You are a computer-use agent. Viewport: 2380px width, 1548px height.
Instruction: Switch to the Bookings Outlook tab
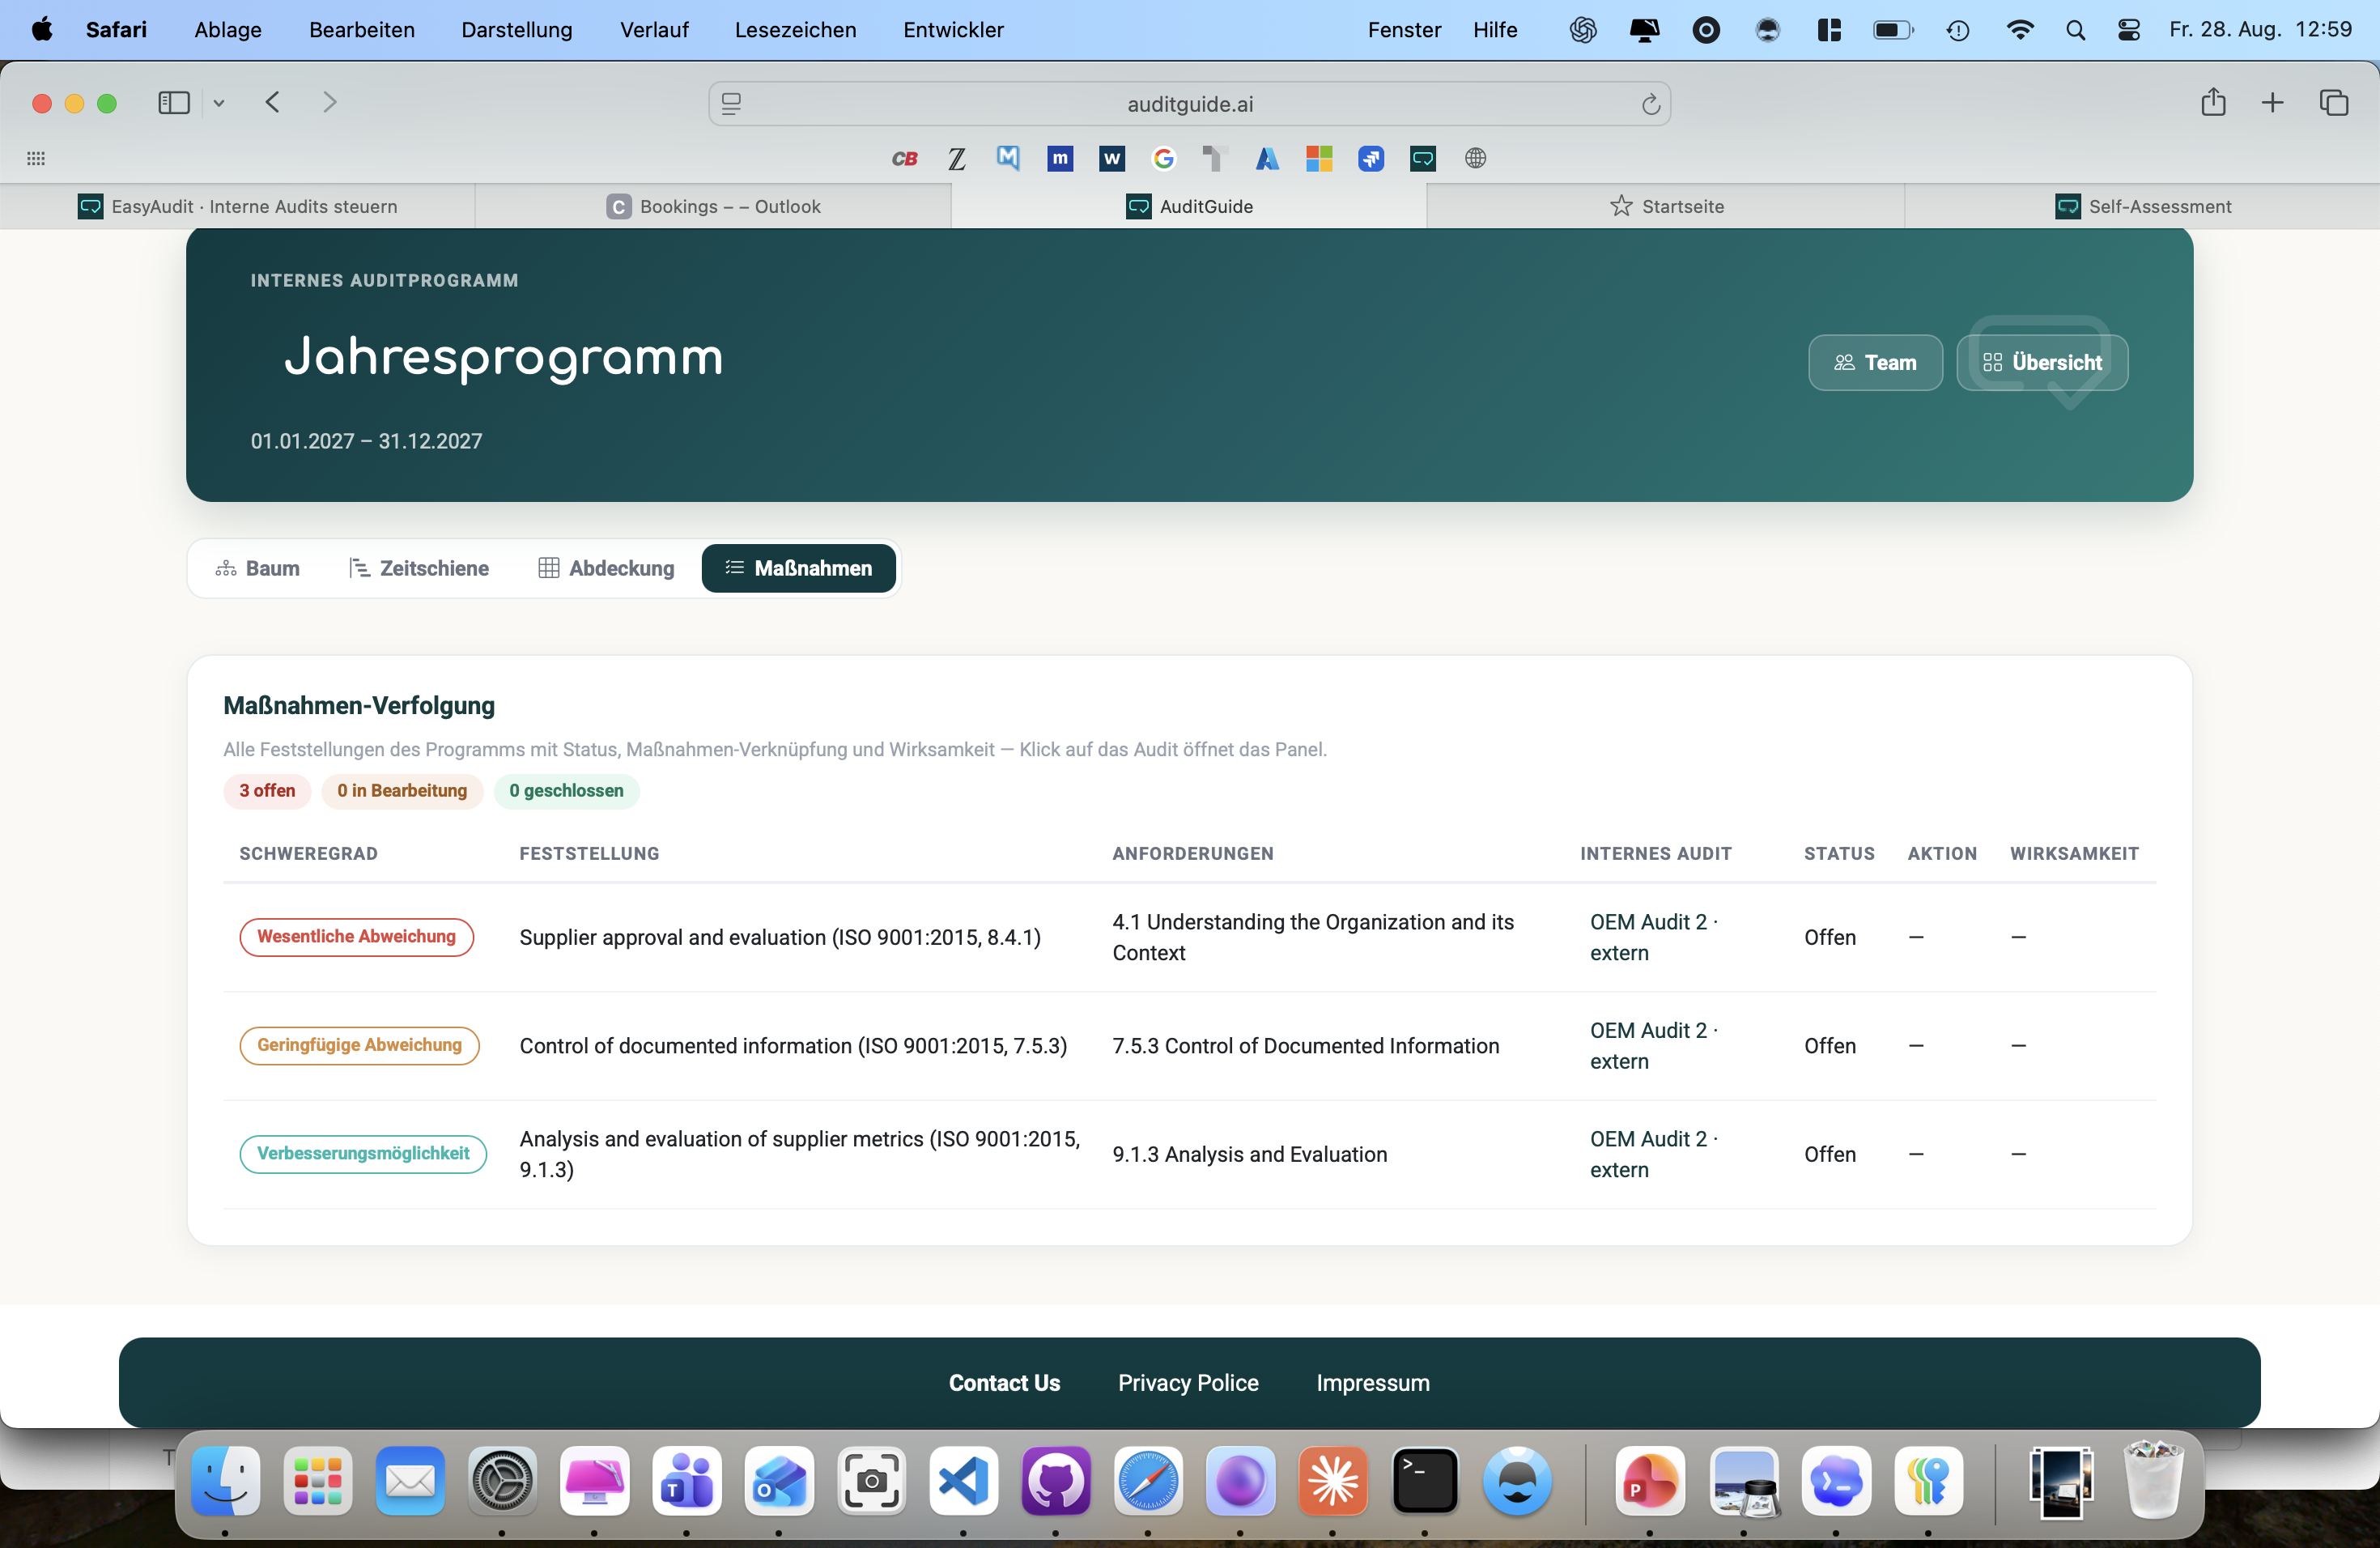(713, 206)
